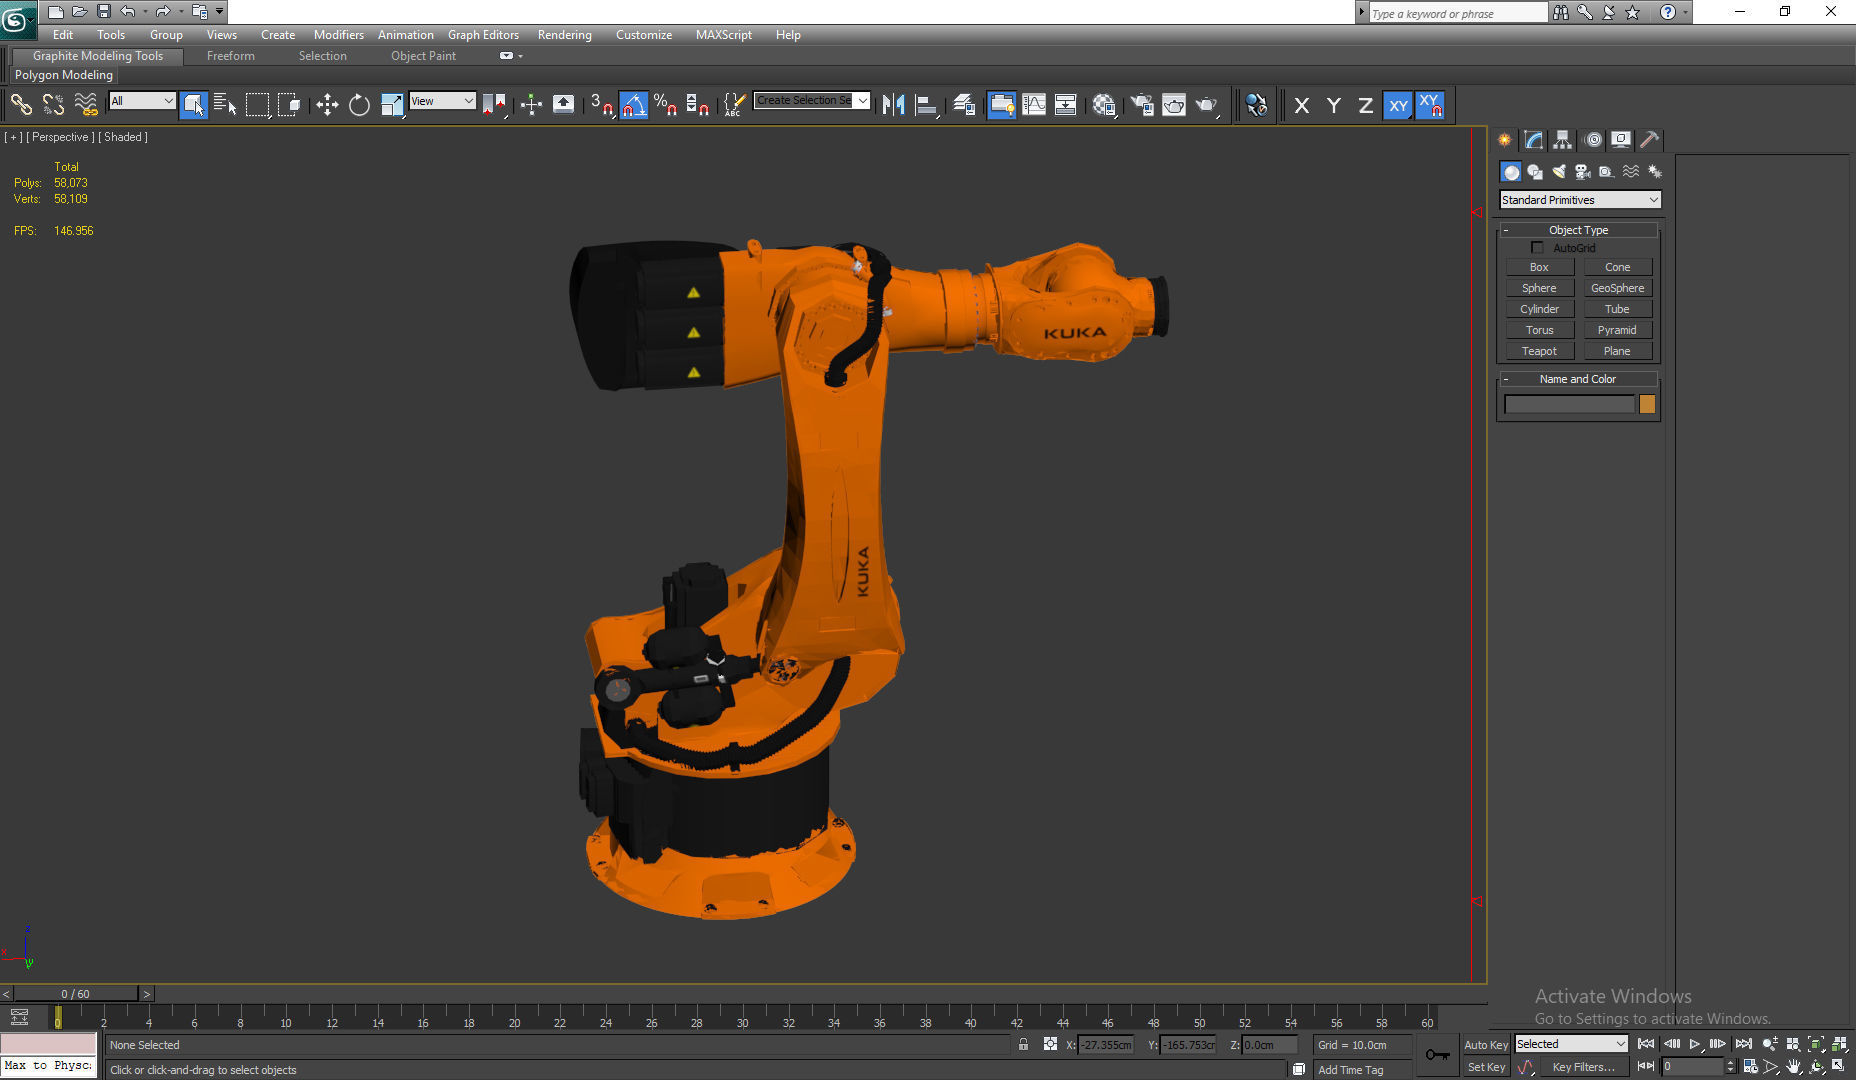This screenshot has width=1856, height=1080.
Task: Toggle Percent Snap
Action: (x=666, y=104)
